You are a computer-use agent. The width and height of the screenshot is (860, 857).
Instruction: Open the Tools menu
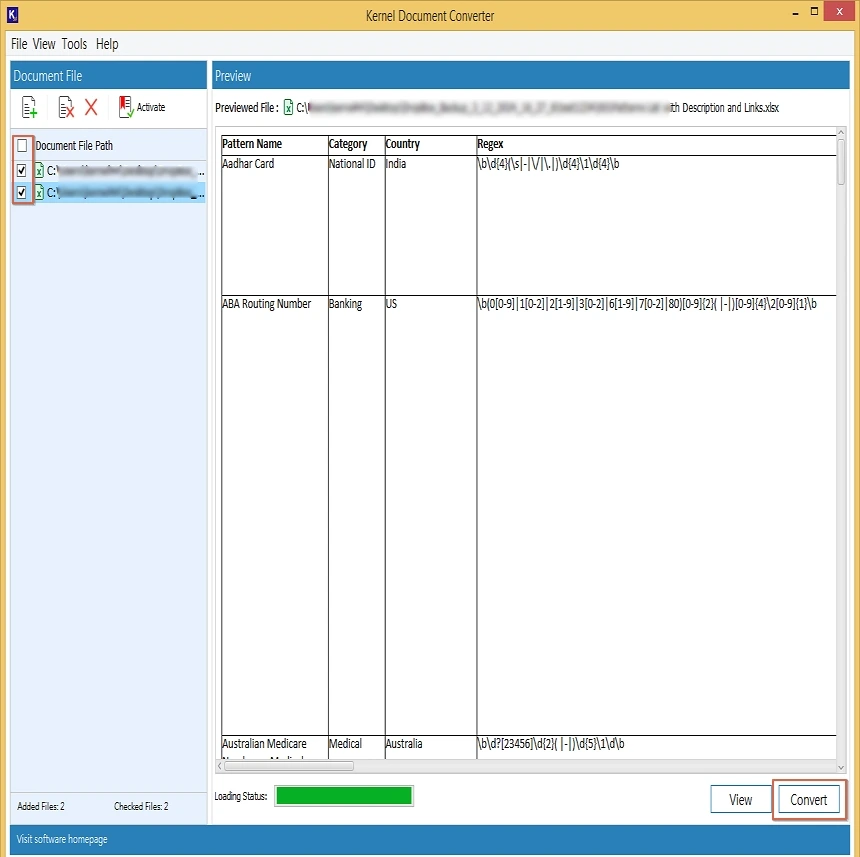pos(74,44)
